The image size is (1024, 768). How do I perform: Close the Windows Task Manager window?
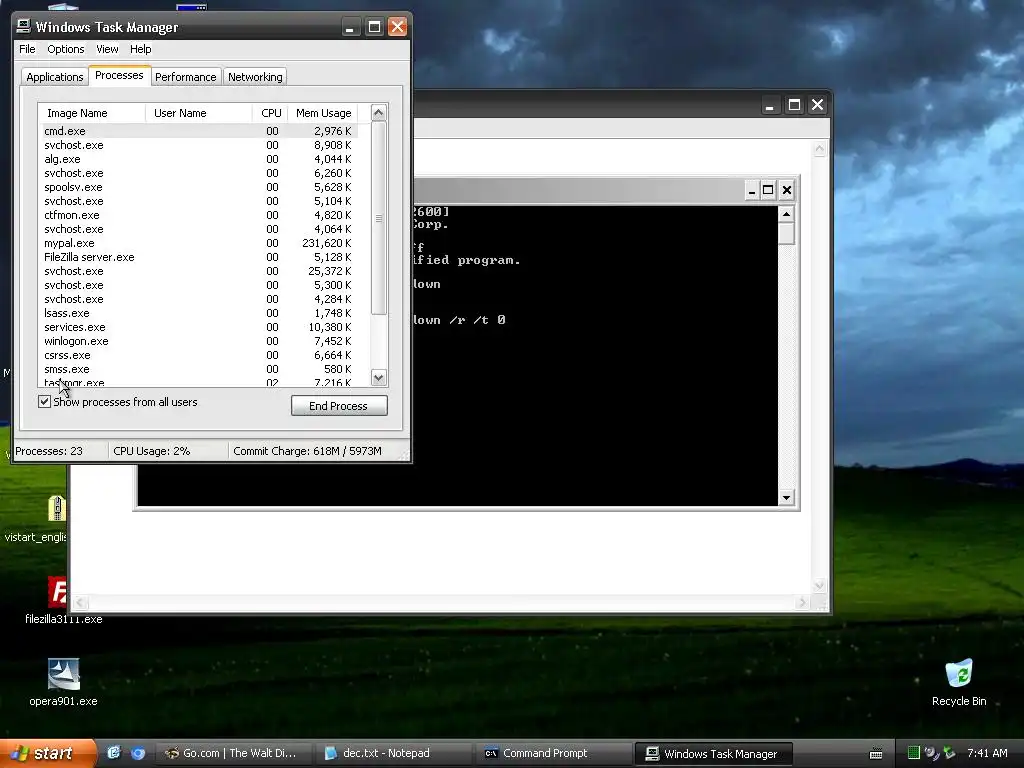[x=397, y=27]
